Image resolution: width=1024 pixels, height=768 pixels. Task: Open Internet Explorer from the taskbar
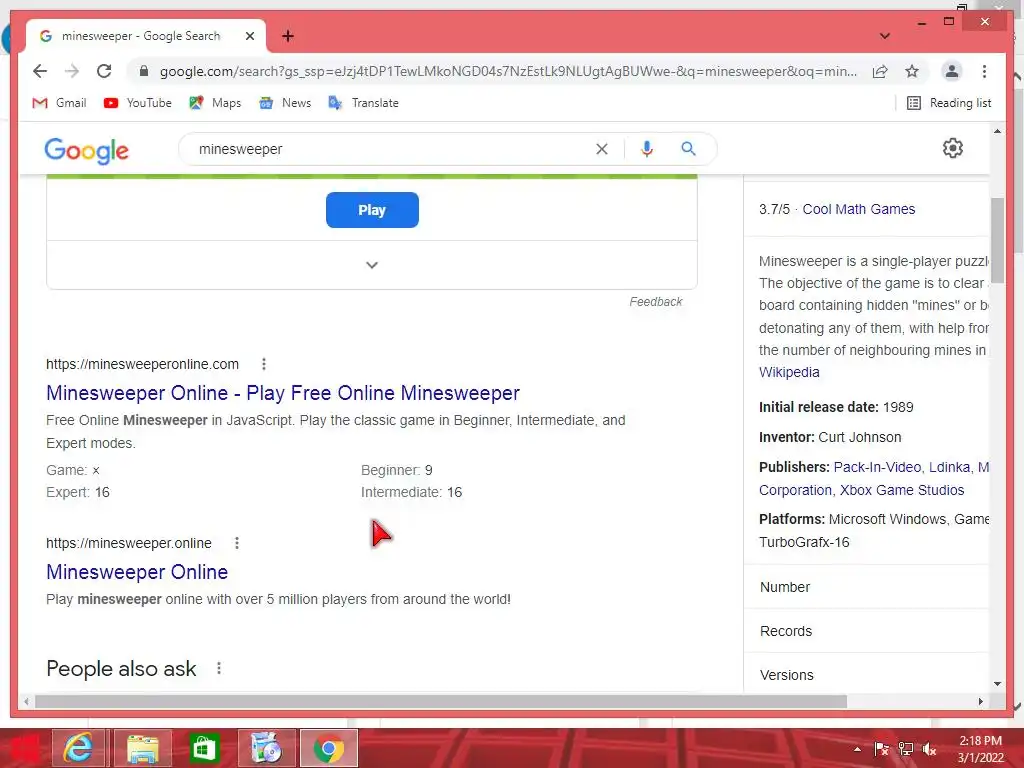(78, 748)
